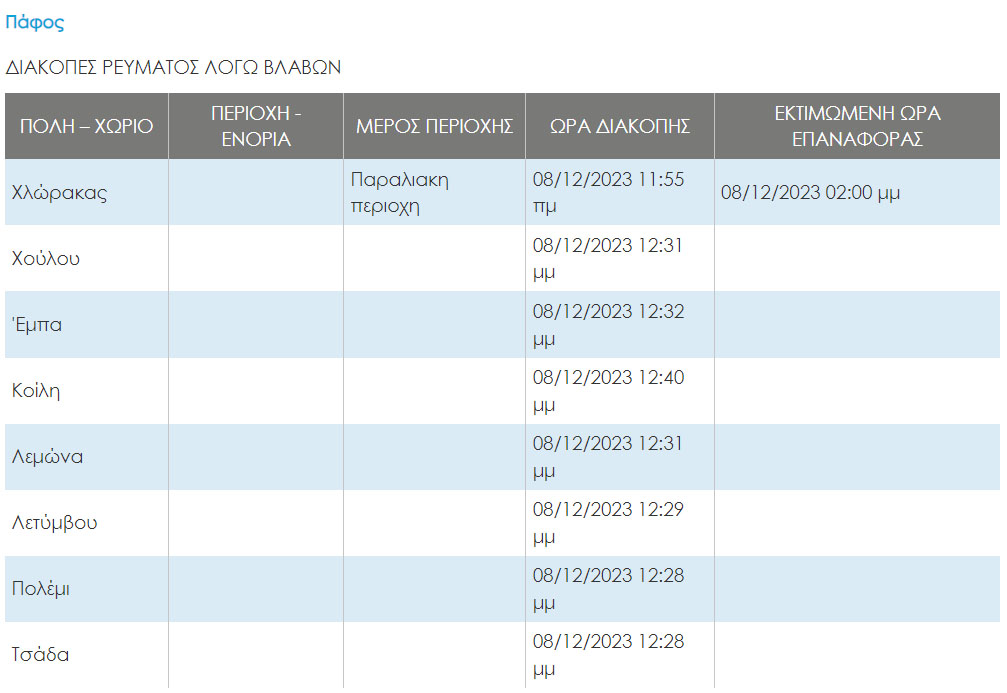Click the ΠΟΛΗ – ΧΩΡΙΟ column header

point(86,126)
